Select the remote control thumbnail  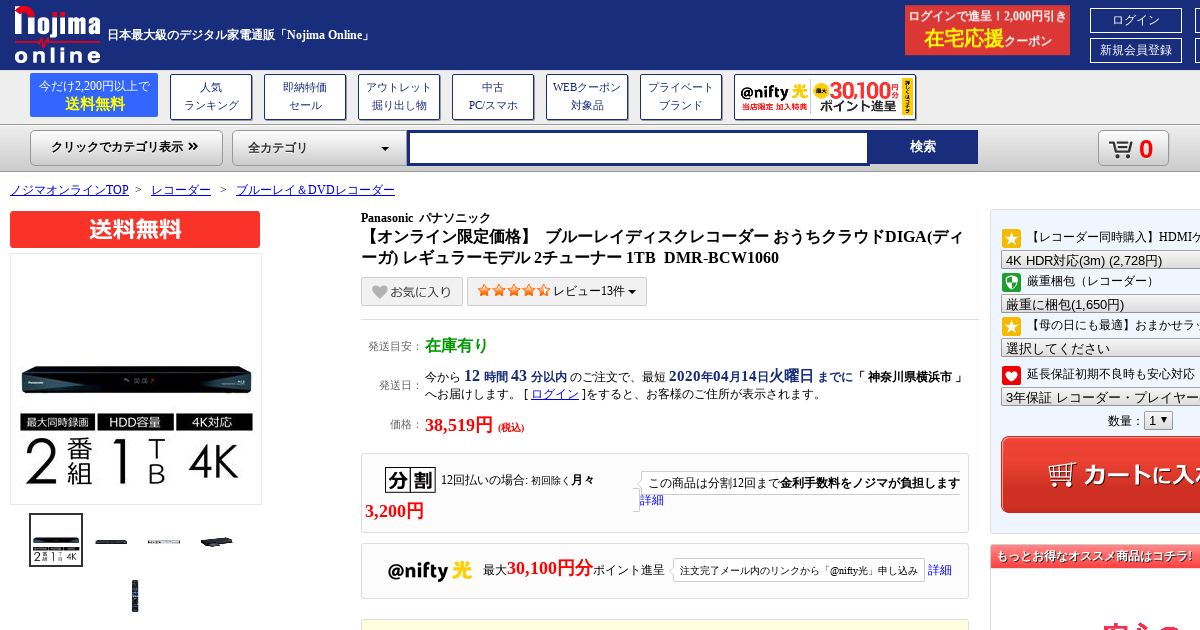pos(135,596)
